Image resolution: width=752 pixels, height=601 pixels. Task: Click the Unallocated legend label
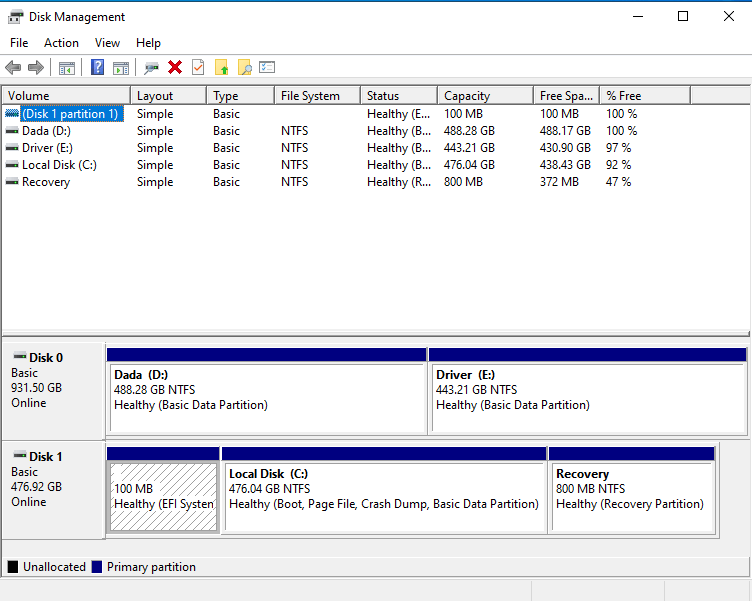tap(54, 567)
